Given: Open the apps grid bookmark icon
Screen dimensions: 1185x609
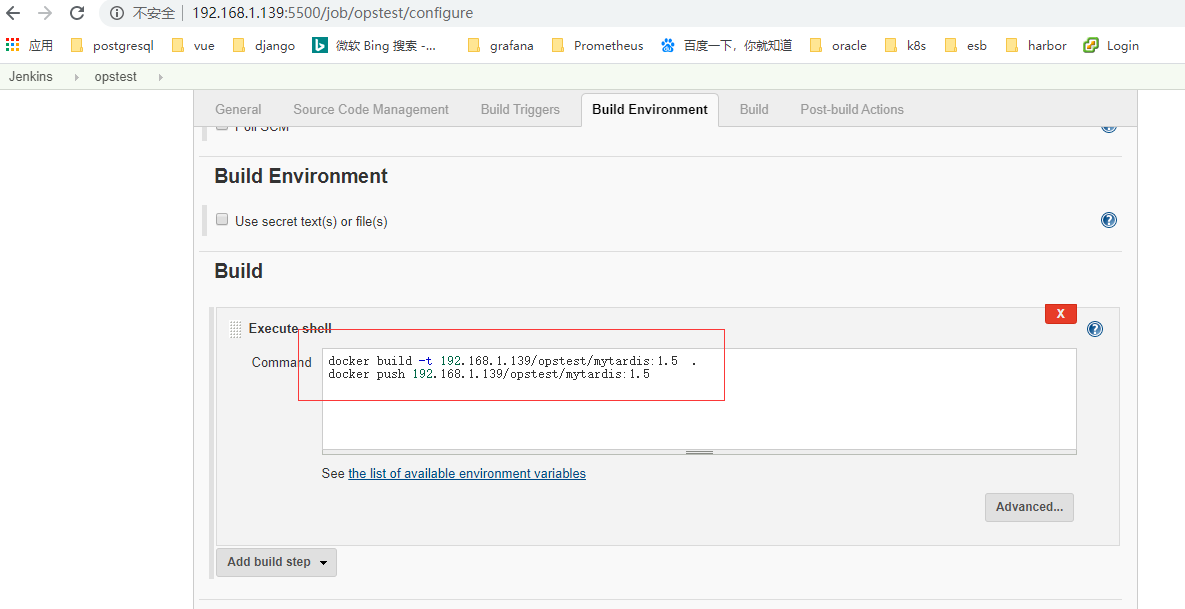Looking at the screenshot, I should click(12, 45).
